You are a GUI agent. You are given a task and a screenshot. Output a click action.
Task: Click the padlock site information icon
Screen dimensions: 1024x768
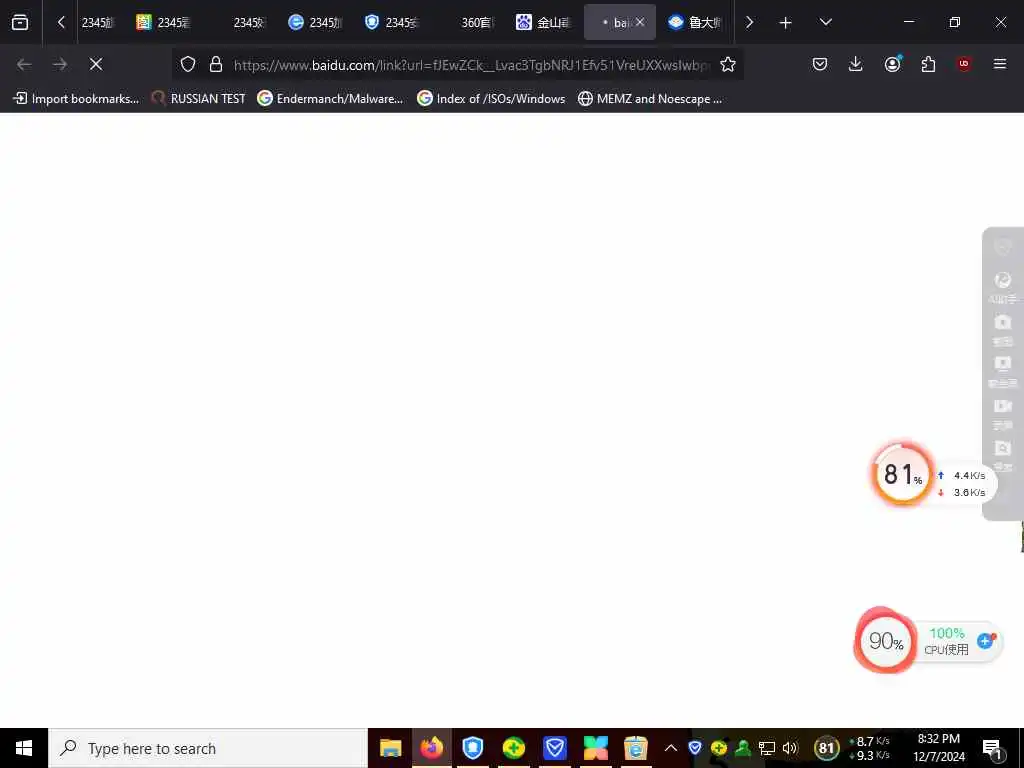[216, 64]
